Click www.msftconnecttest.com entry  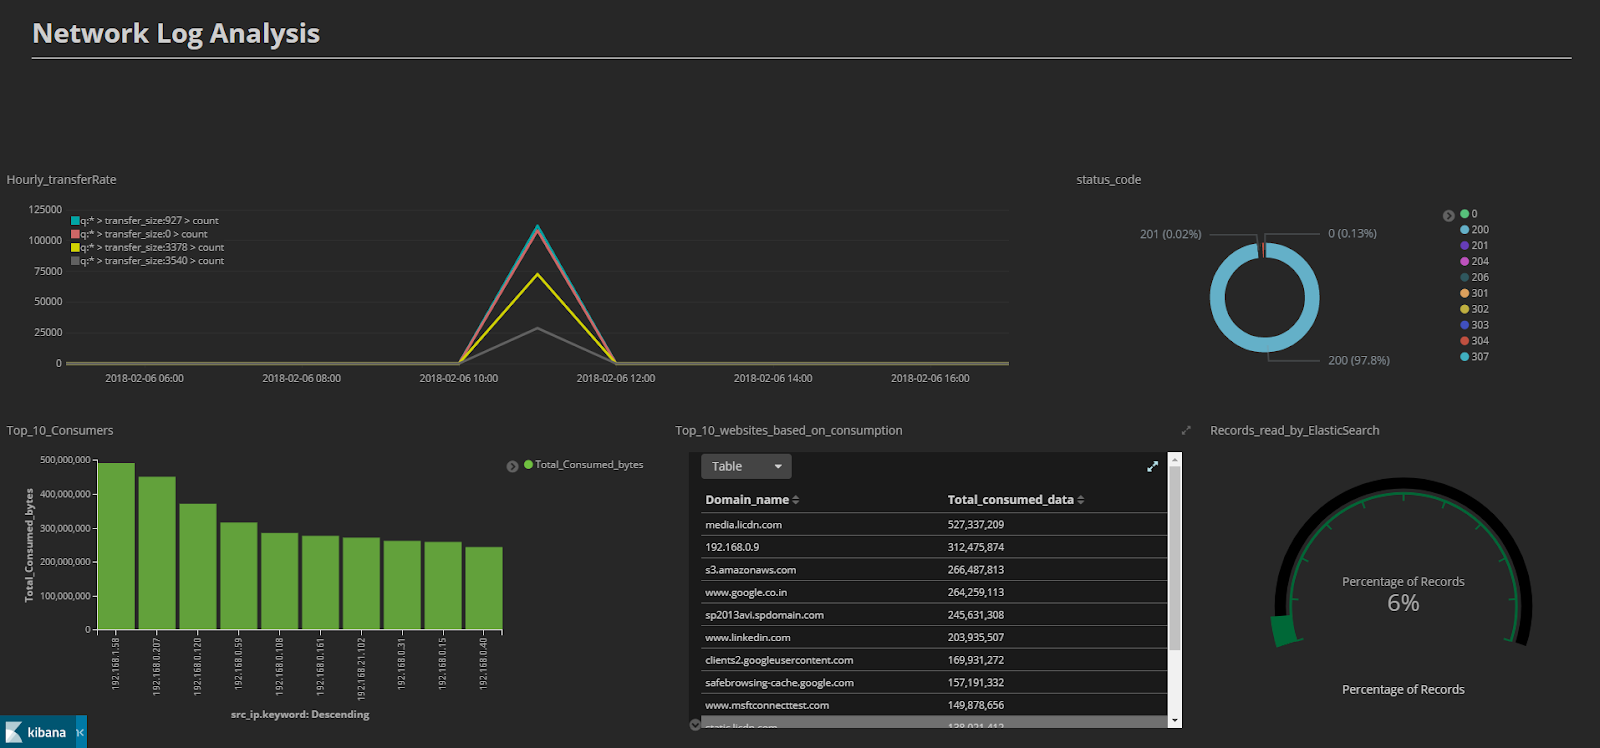coord(767,705)
